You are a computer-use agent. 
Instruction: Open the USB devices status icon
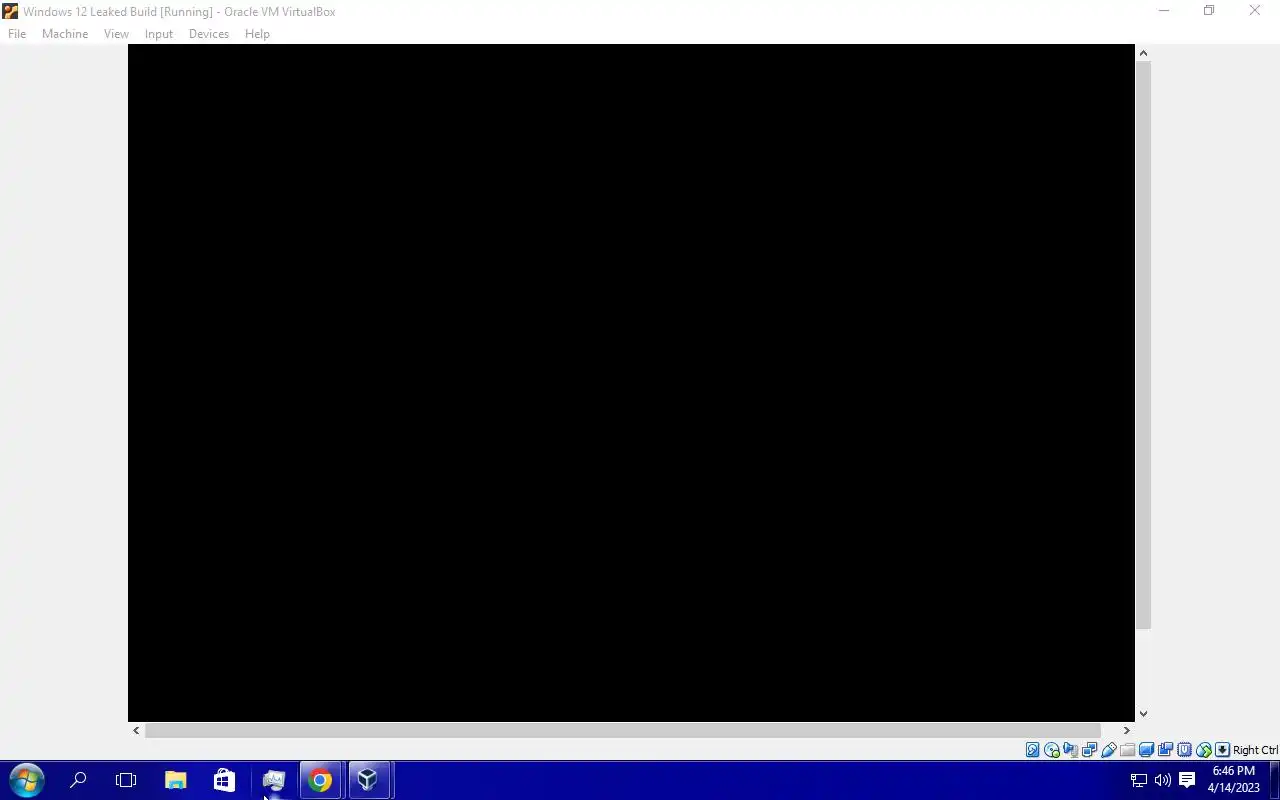pos(1109,750)
